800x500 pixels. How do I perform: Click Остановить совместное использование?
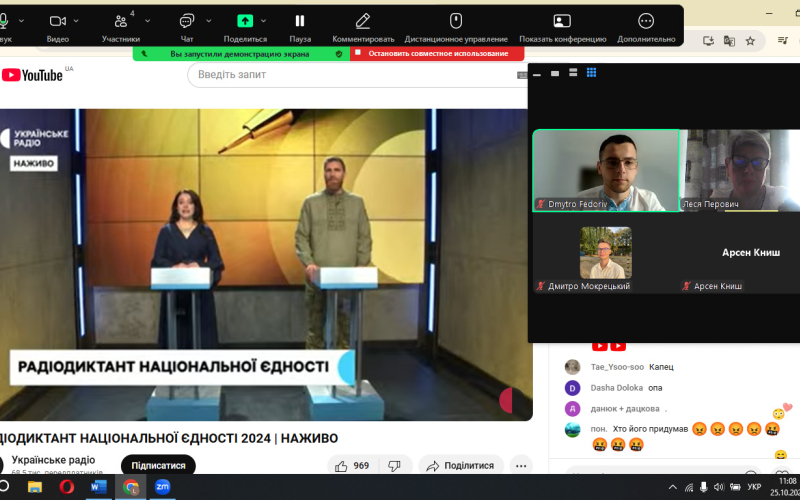(437, 54)
